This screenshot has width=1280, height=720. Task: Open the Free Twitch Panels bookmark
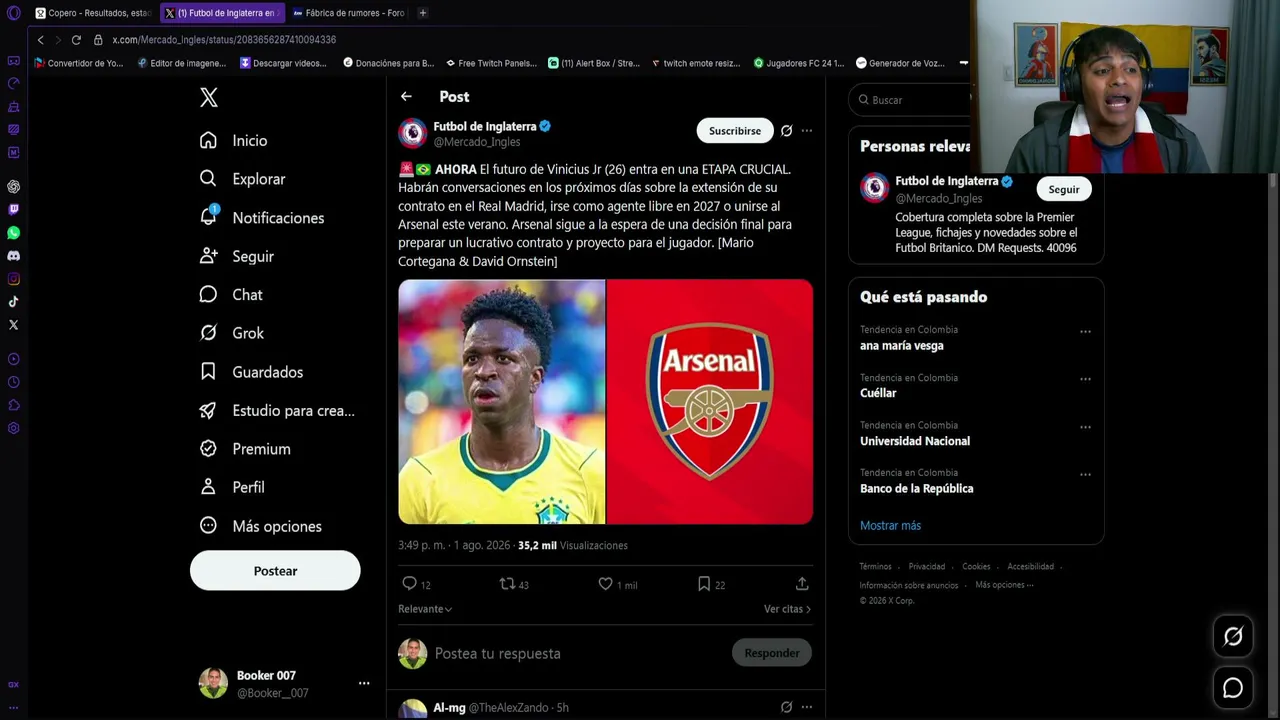pos(491,63)
